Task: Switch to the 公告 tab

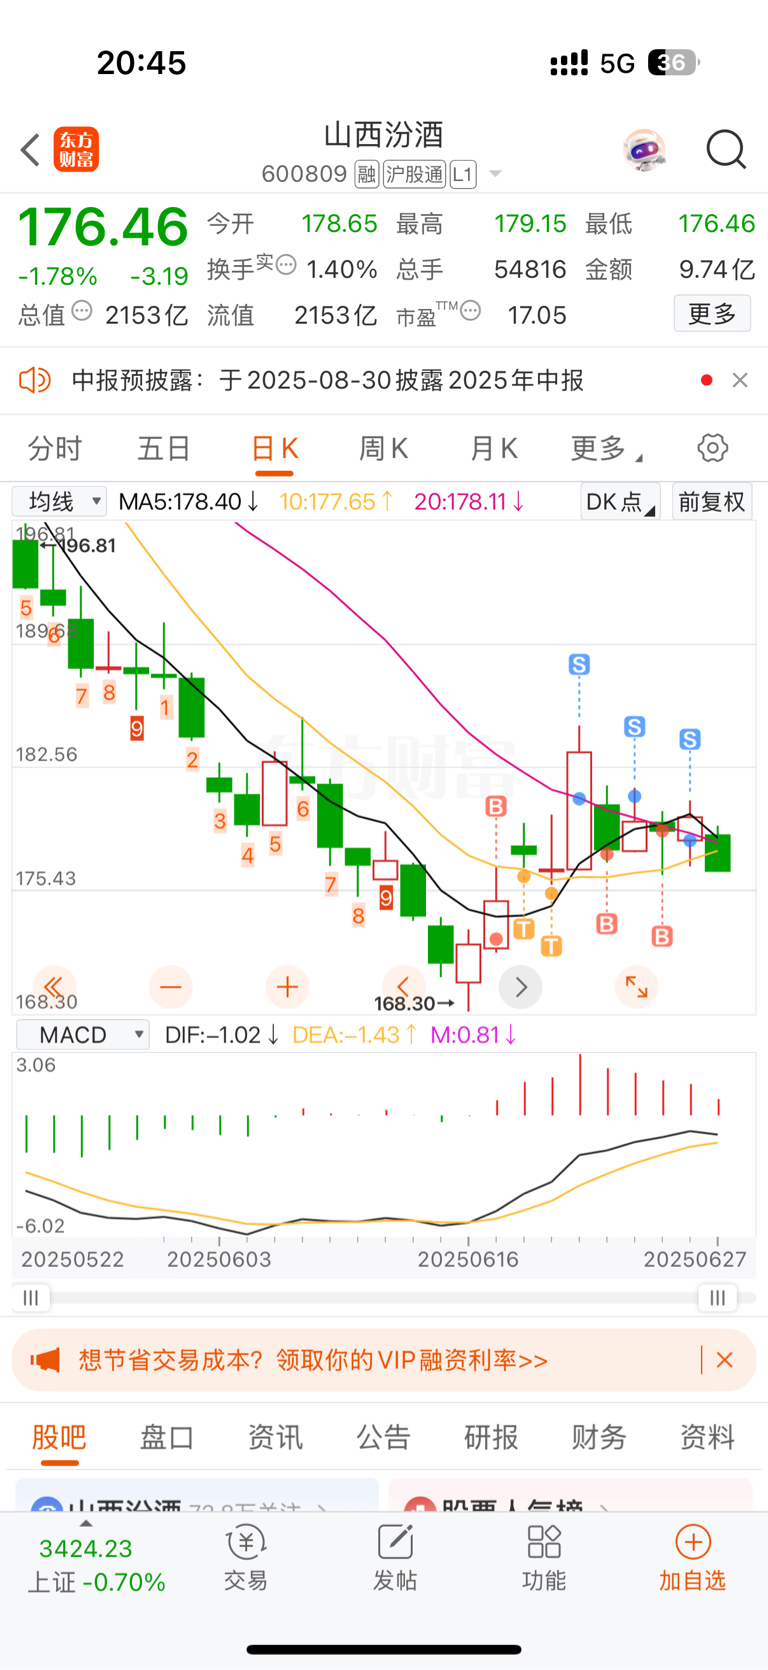Action: coord(383,1437)
